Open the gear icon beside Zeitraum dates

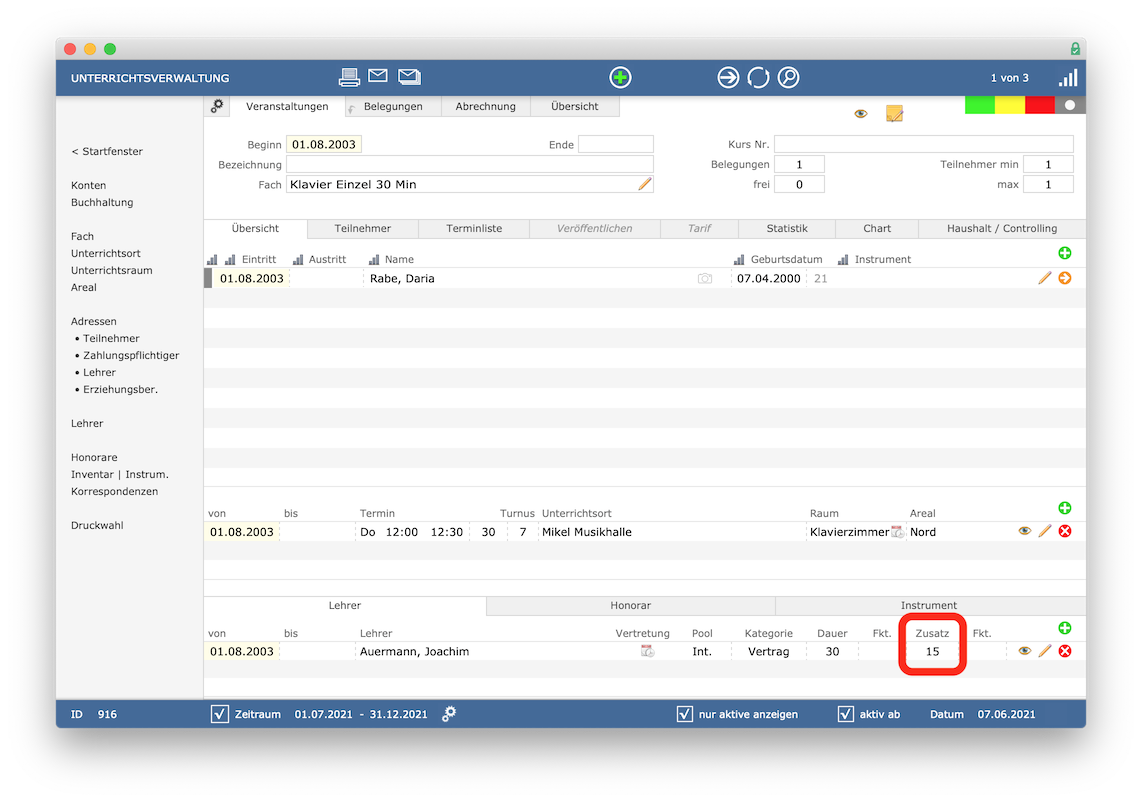coord(449,714)
